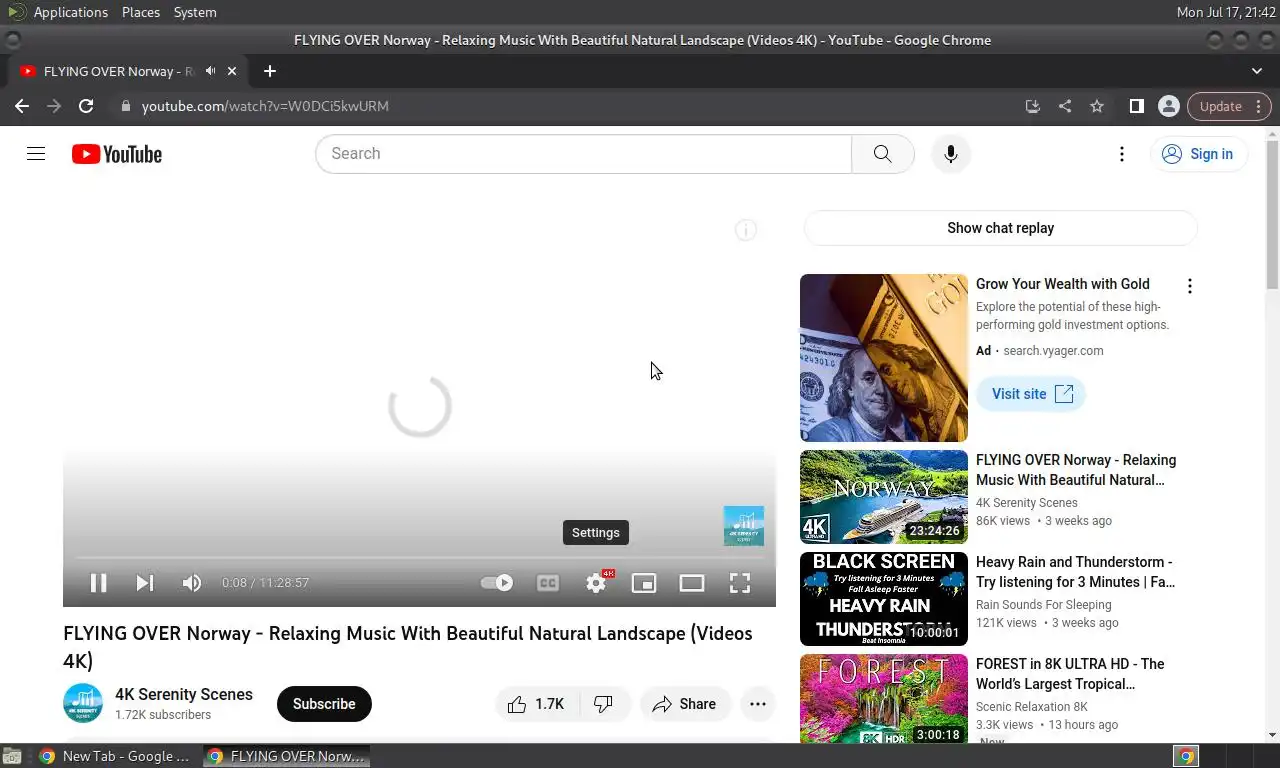Screen dimensions: 1280x768
Task: Skip to the next video
Action: [145, 583]
